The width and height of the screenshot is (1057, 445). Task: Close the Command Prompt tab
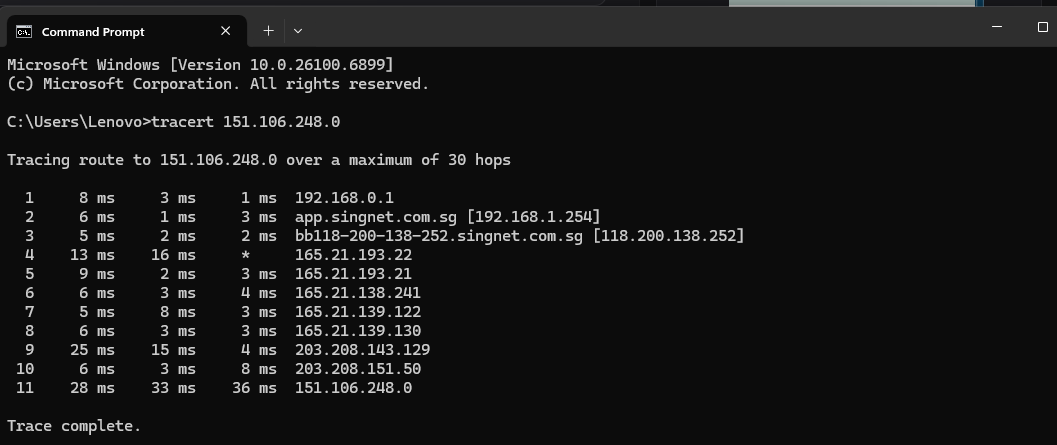(x=225, y=32)
